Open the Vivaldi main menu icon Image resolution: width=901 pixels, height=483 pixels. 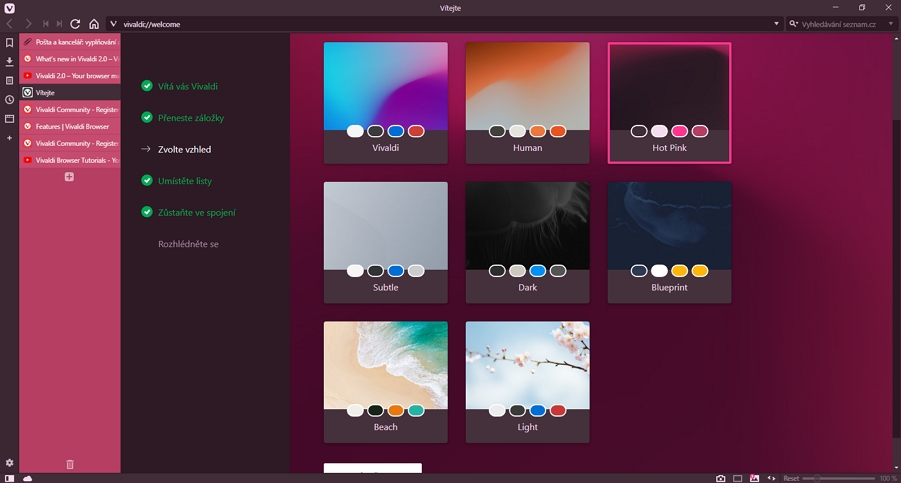pos(9,8)
